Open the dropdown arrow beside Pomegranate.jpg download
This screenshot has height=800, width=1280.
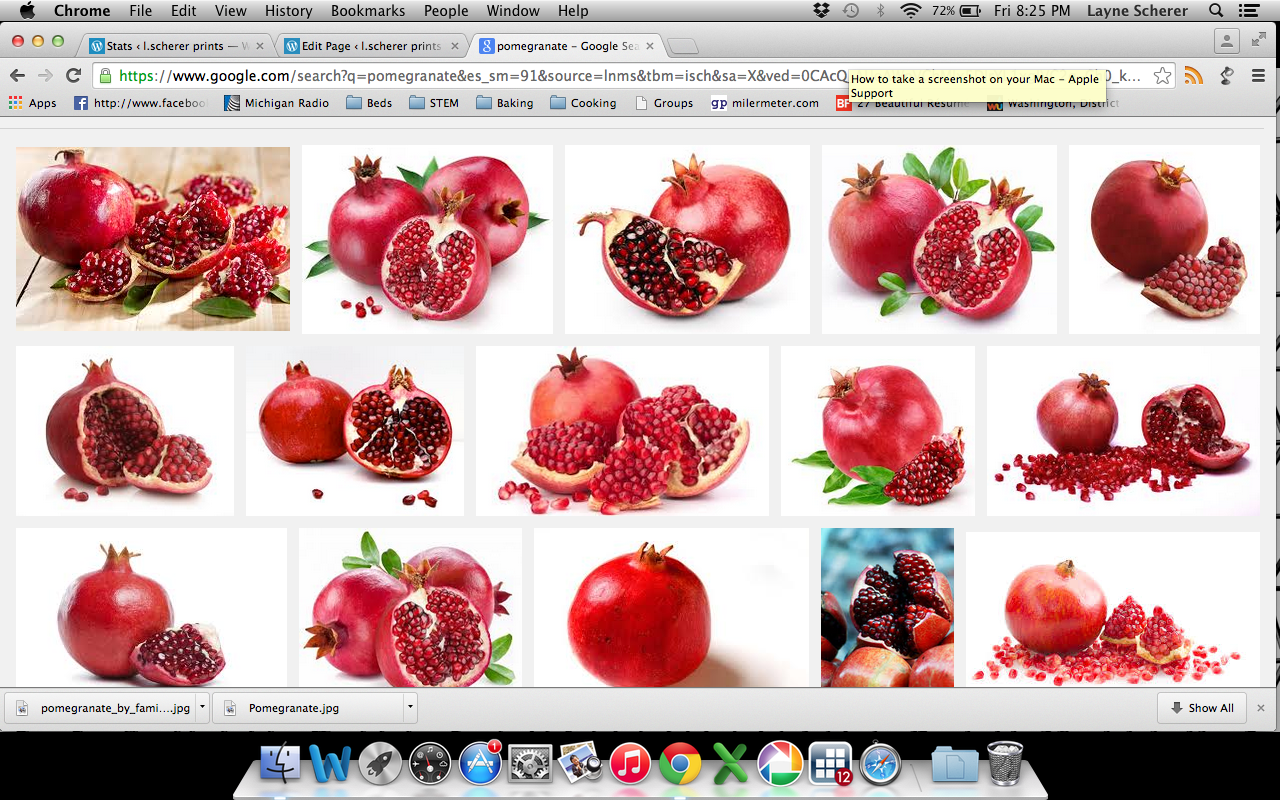(x=410, y=707)
